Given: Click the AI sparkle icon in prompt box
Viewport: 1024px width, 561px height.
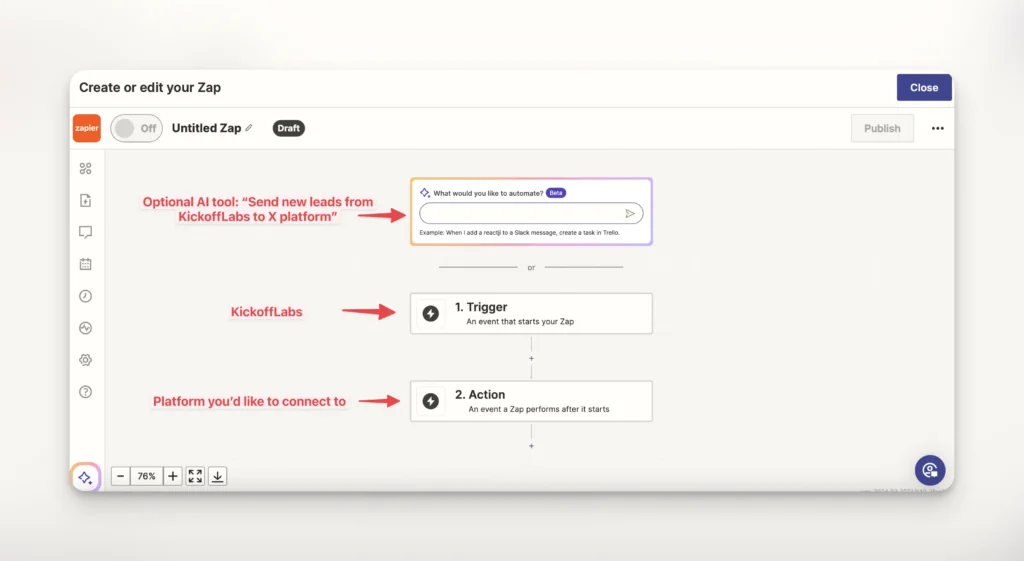Looking at the screenshot, I should coord(424,193).
